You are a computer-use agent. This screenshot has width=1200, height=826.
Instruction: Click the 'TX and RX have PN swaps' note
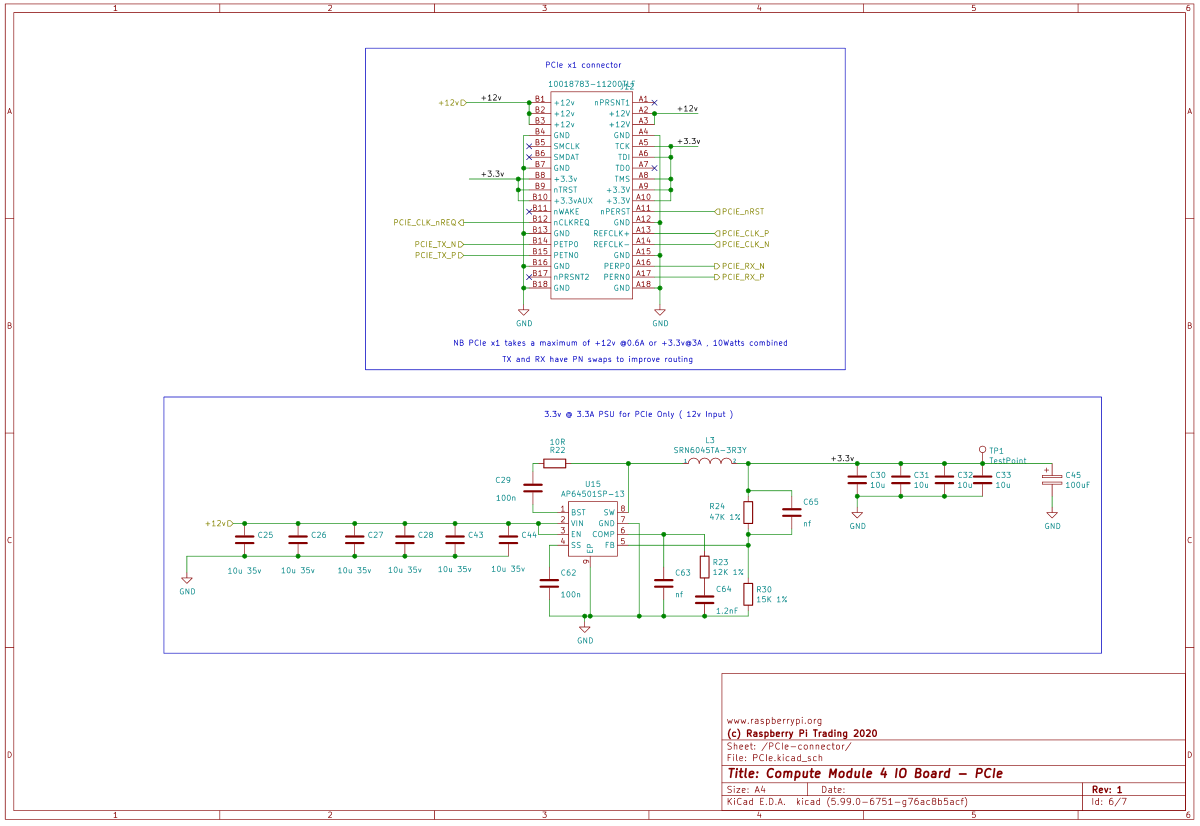point(597,359)
